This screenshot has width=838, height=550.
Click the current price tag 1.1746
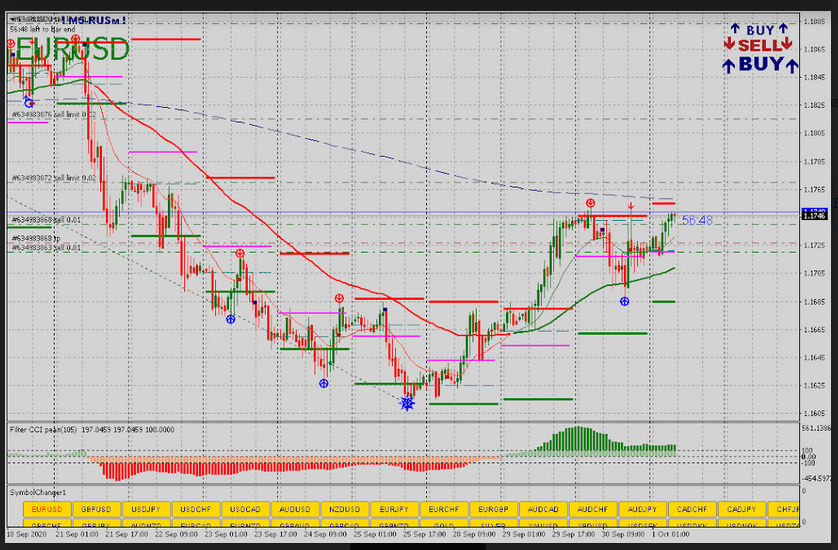click(813, 214)
